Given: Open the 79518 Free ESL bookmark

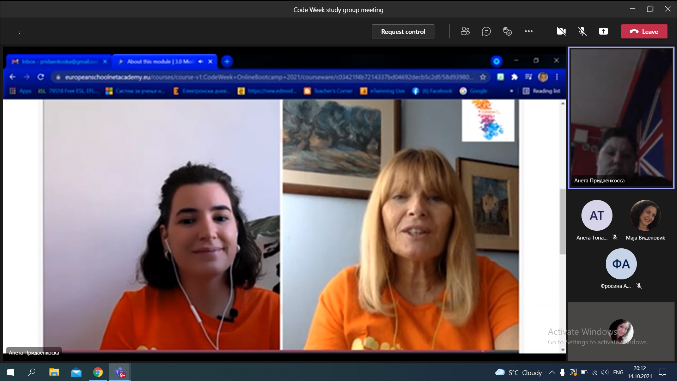Looking at the screenshot, I should [68, 91].
